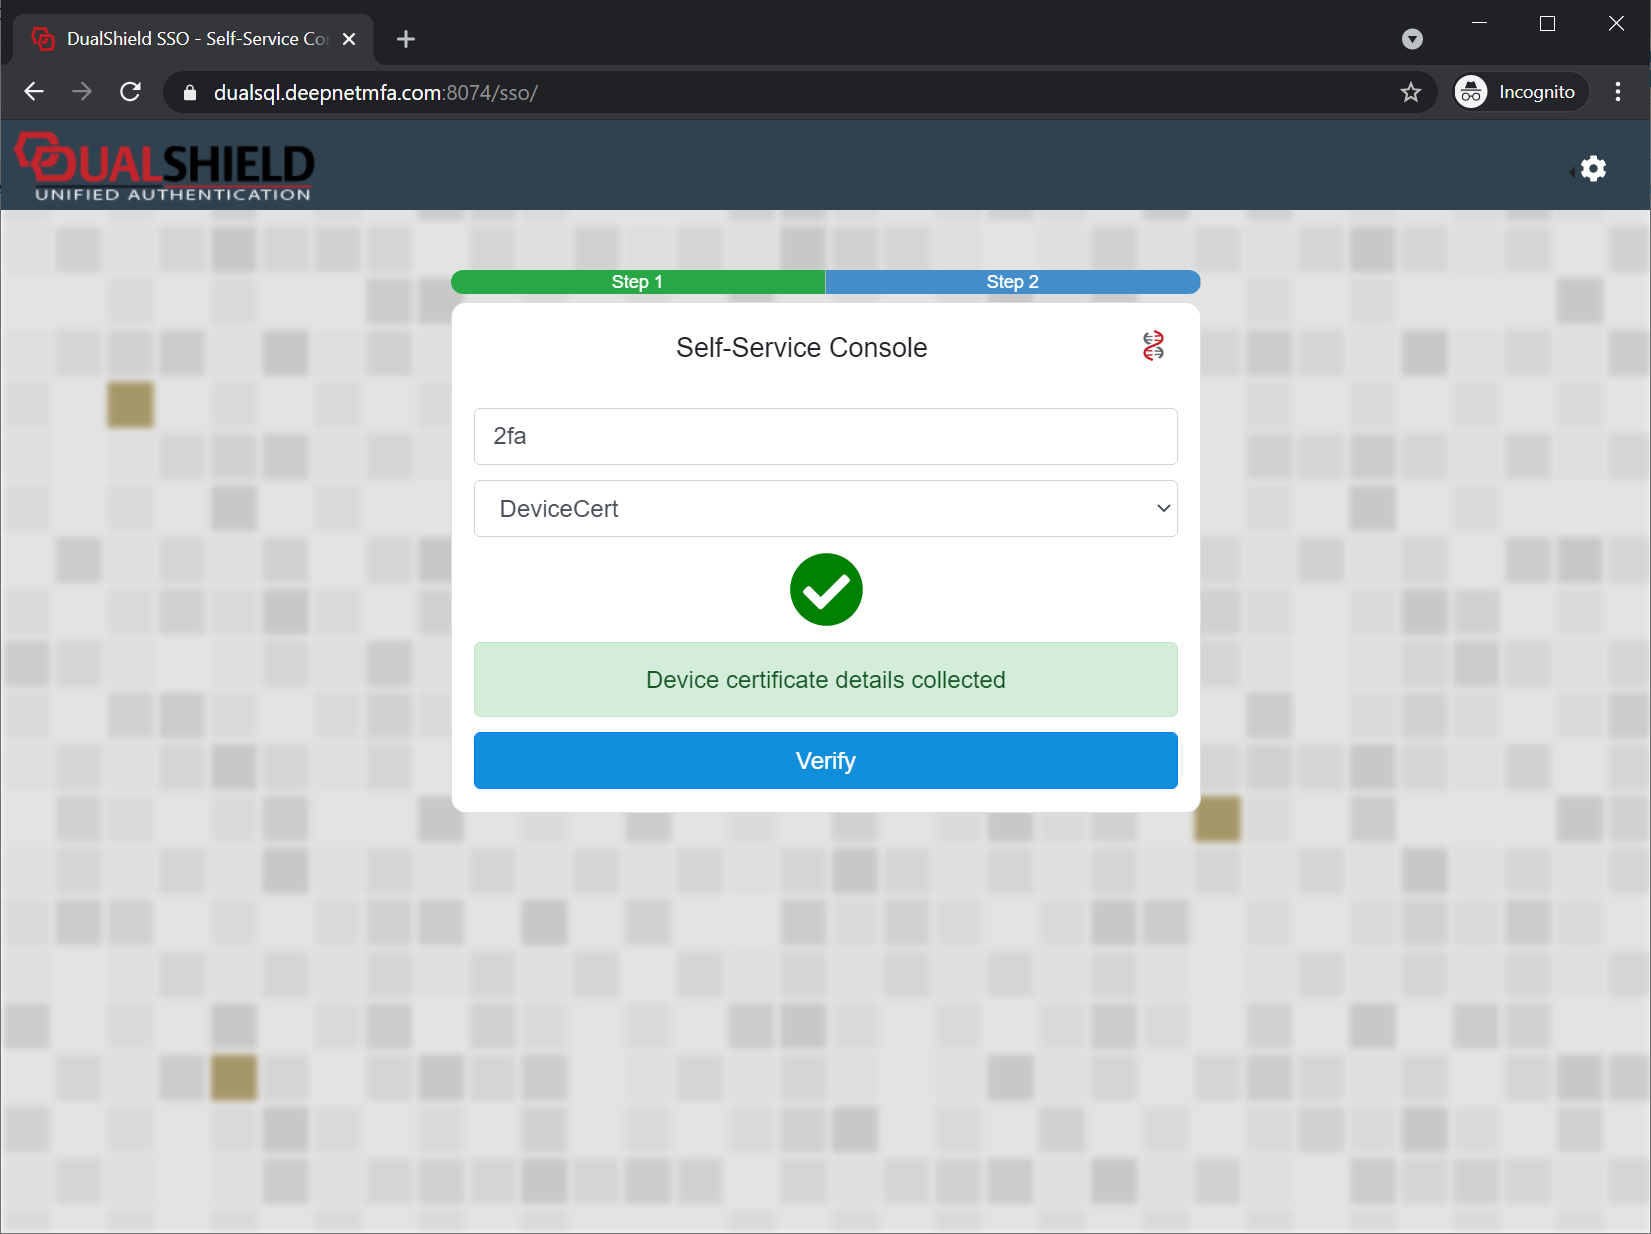The width and height of the screenshot is (1651, 1234).
Task: Open the Incognito profile indicator
Action: [x=1520, y=92]
